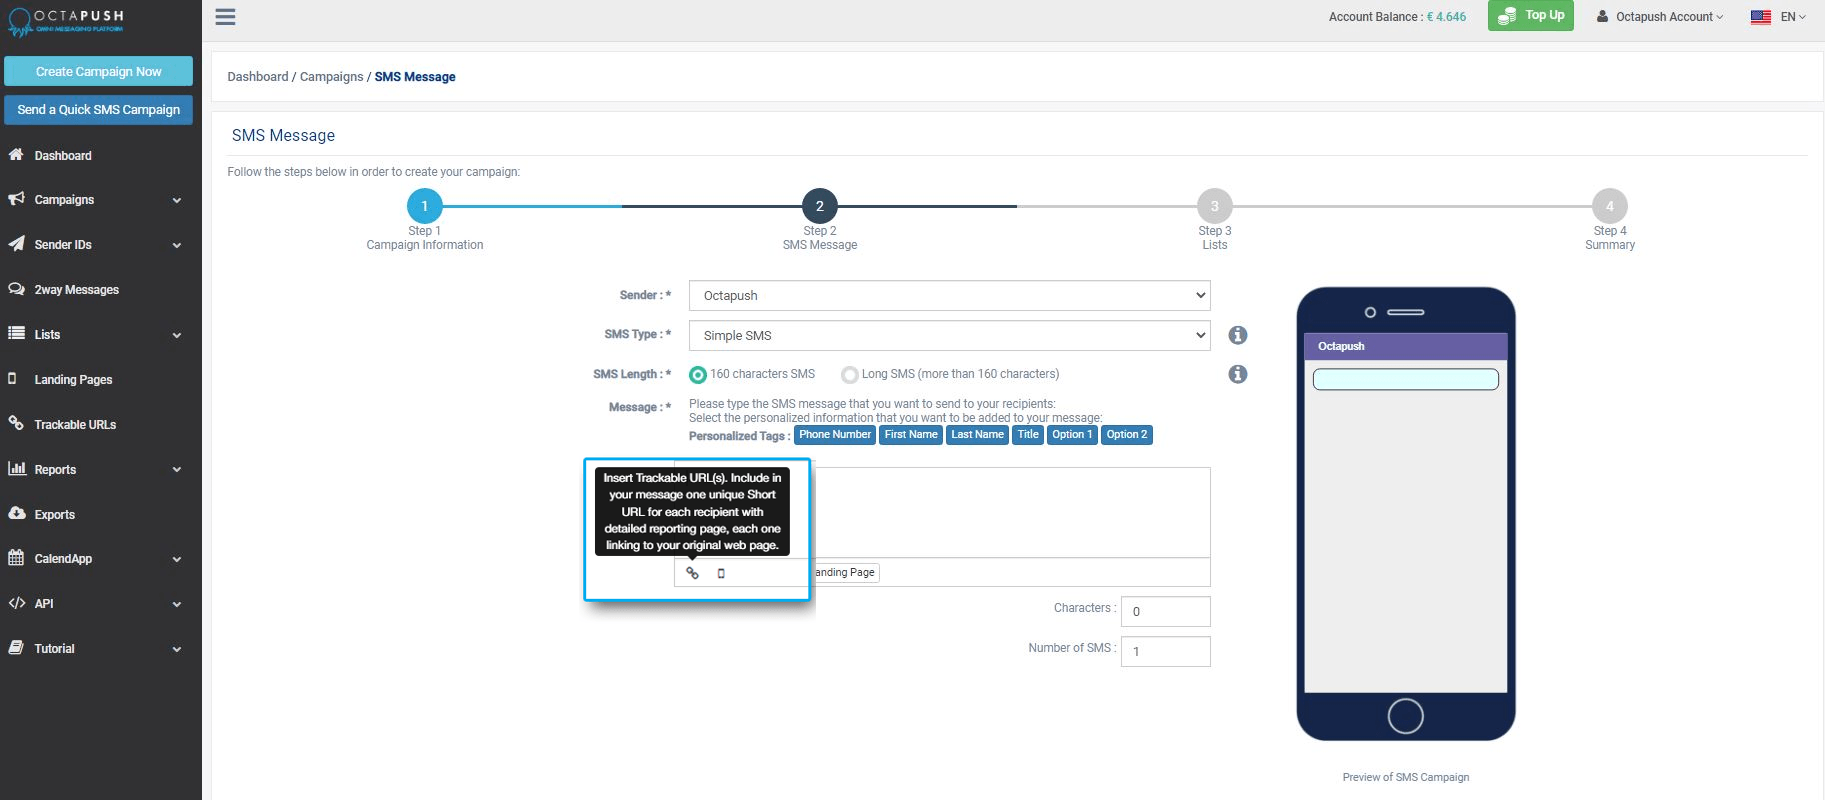
Task: Insert landing page with the phone icon
Action: click(x=721, y=573)
